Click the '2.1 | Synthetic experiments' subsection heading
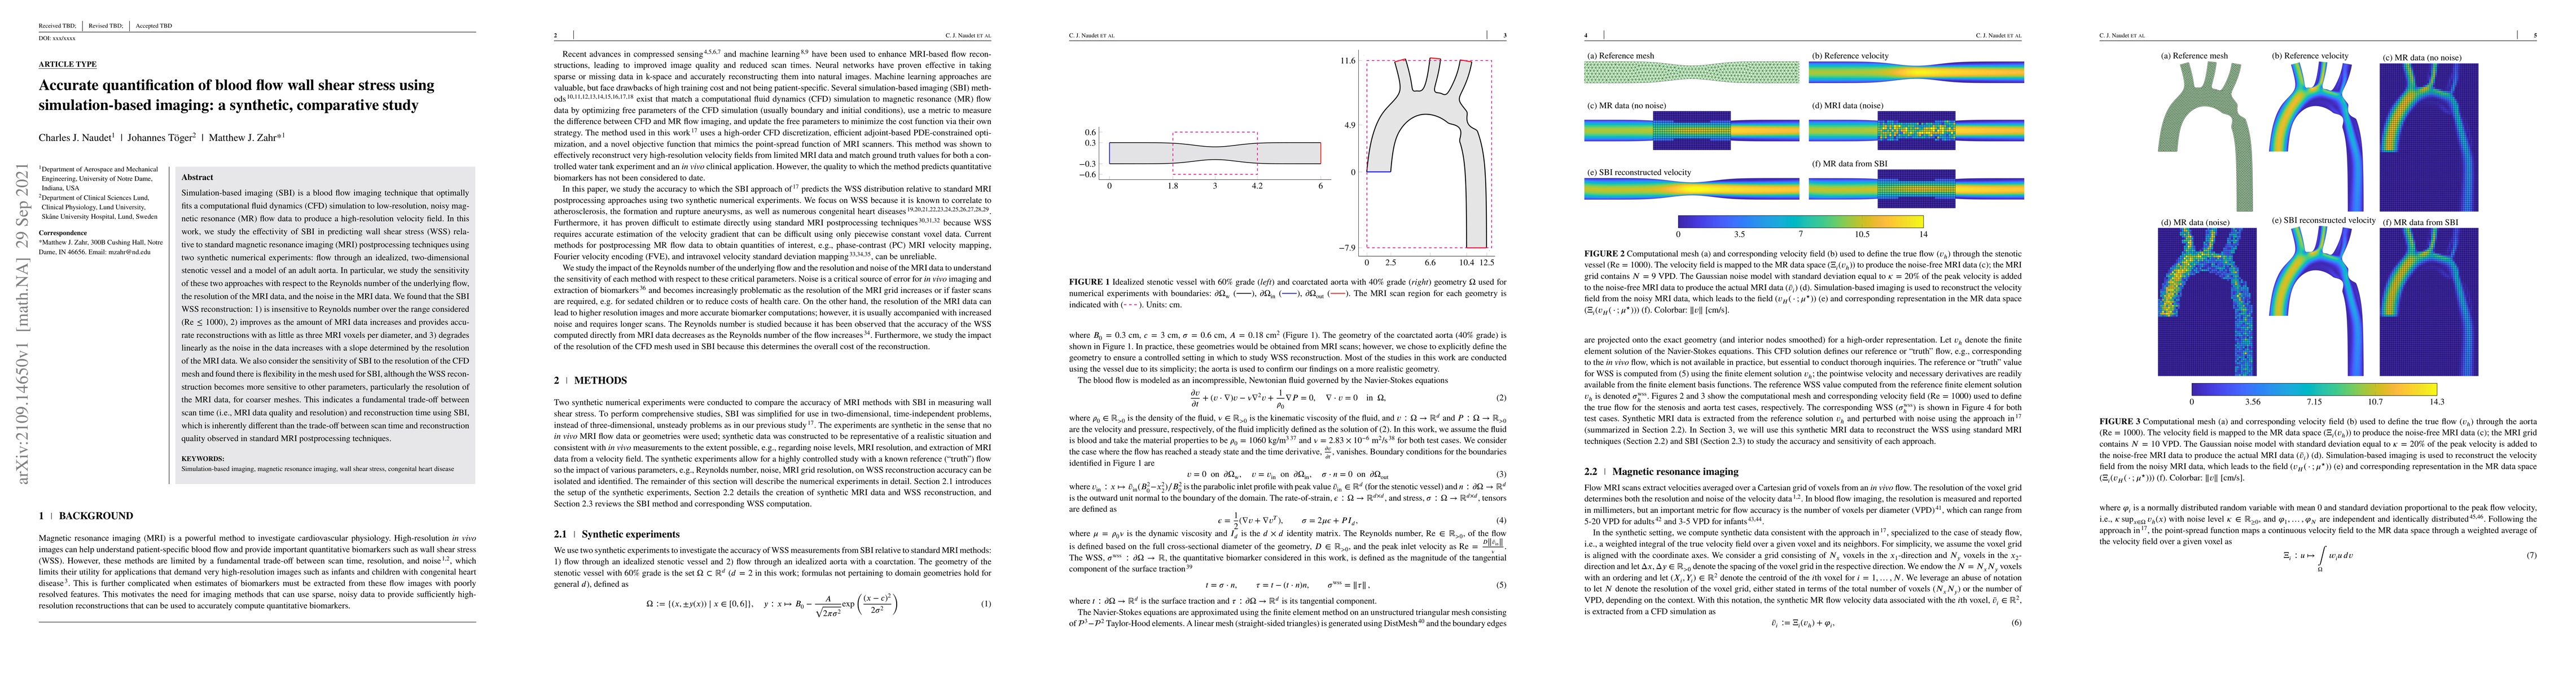This screenshot has height=677, width=2576. click(617, 534)
